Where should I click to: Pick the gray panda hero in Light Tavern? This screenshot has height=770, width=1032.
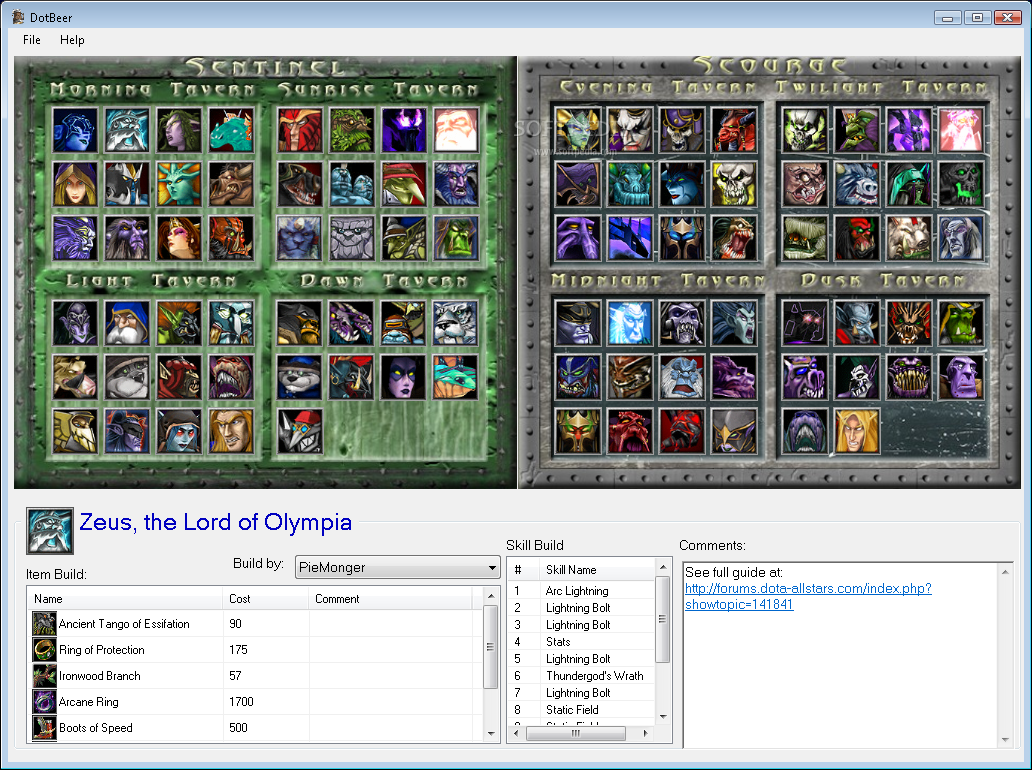[x=127, y=377]
